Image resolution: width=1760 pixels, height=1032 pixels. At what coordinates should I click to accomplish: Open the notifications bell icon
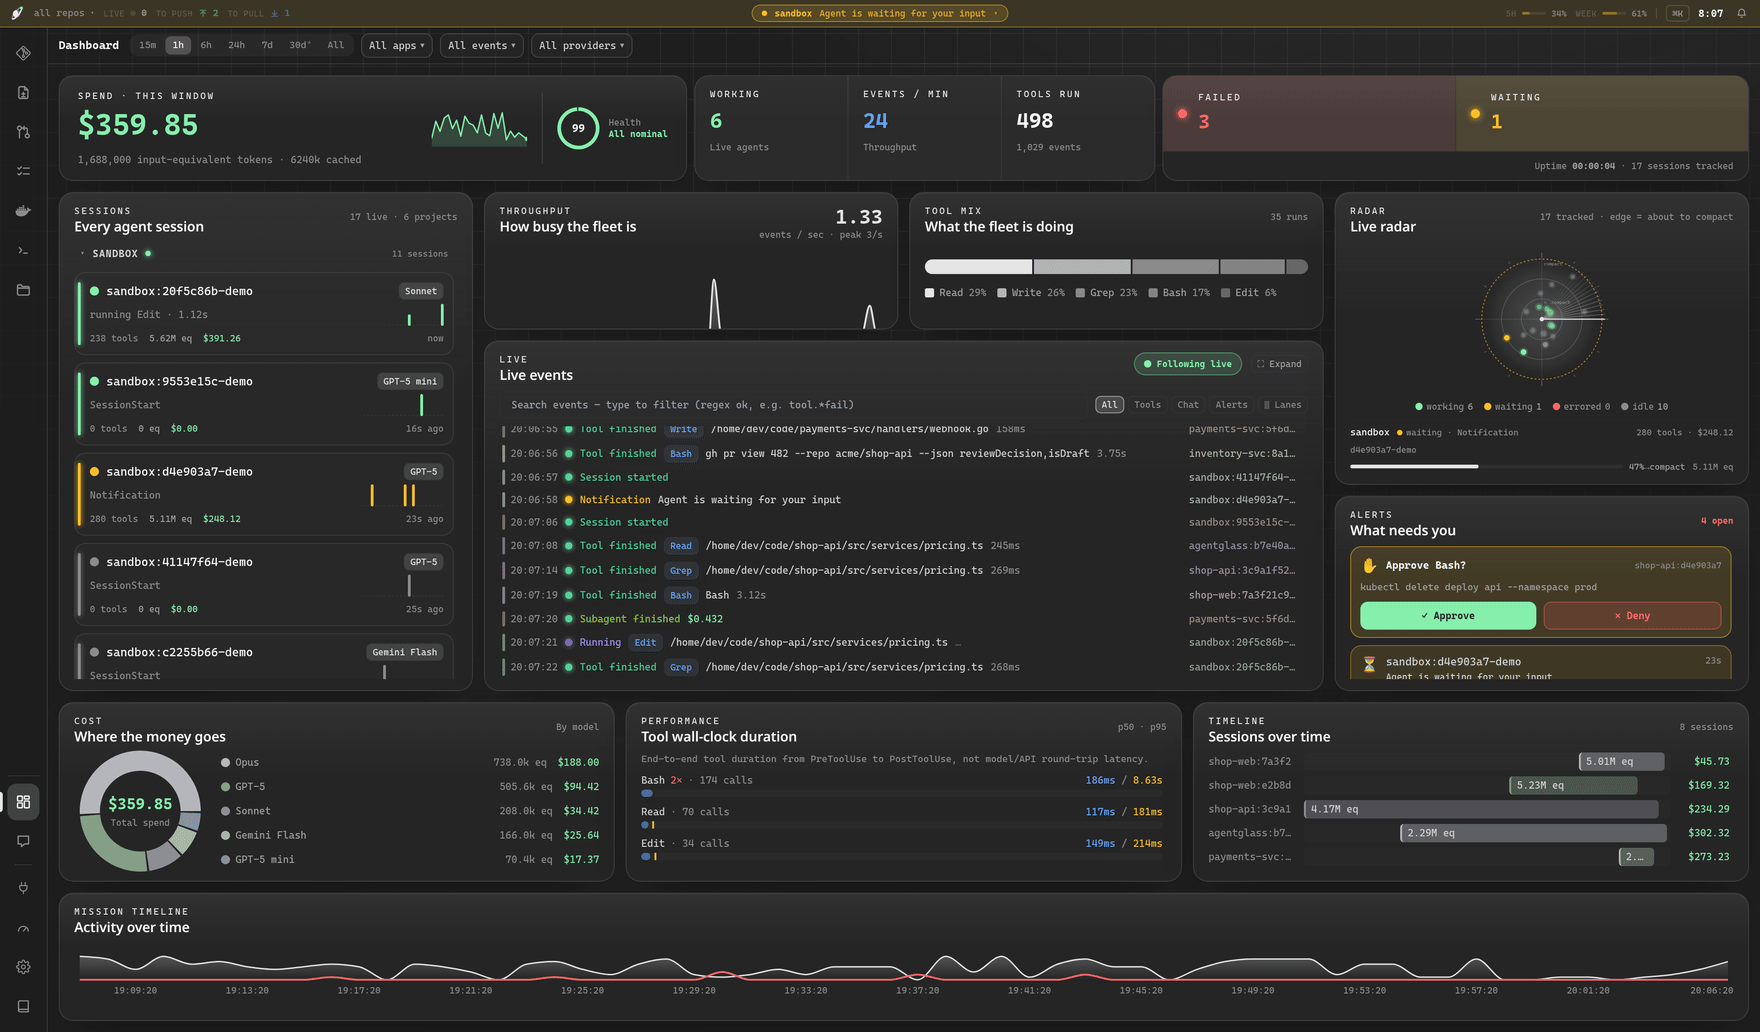(1741, 13)
